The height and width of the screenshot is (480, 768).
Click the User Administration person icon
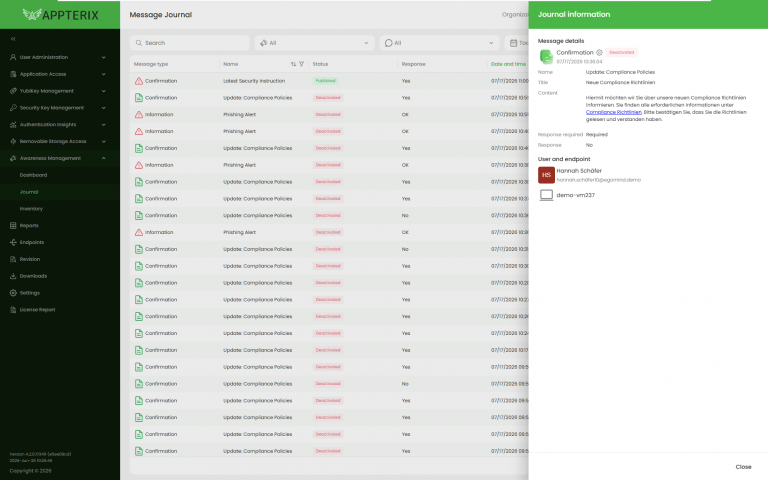point(13,57)
